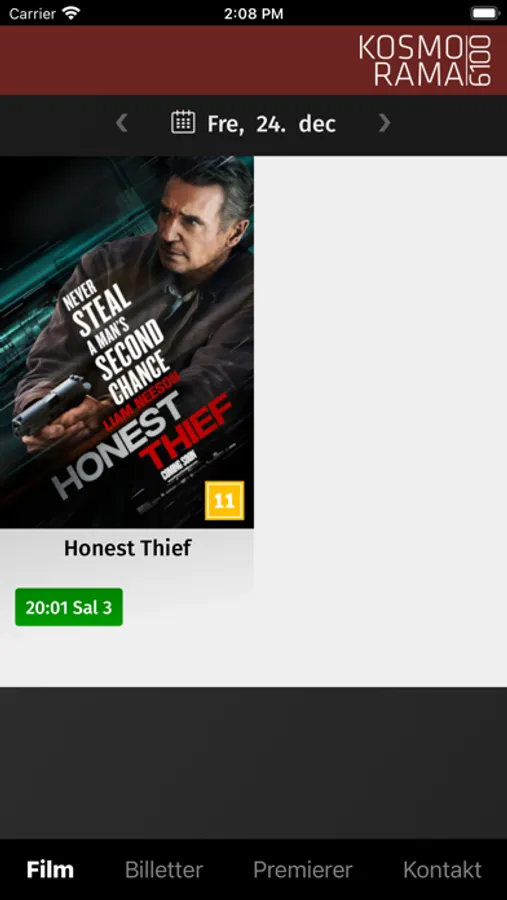Book the 20:01 Sal 3 showtime
Viewport: 507px width, 900px height.
pos(69,607)
